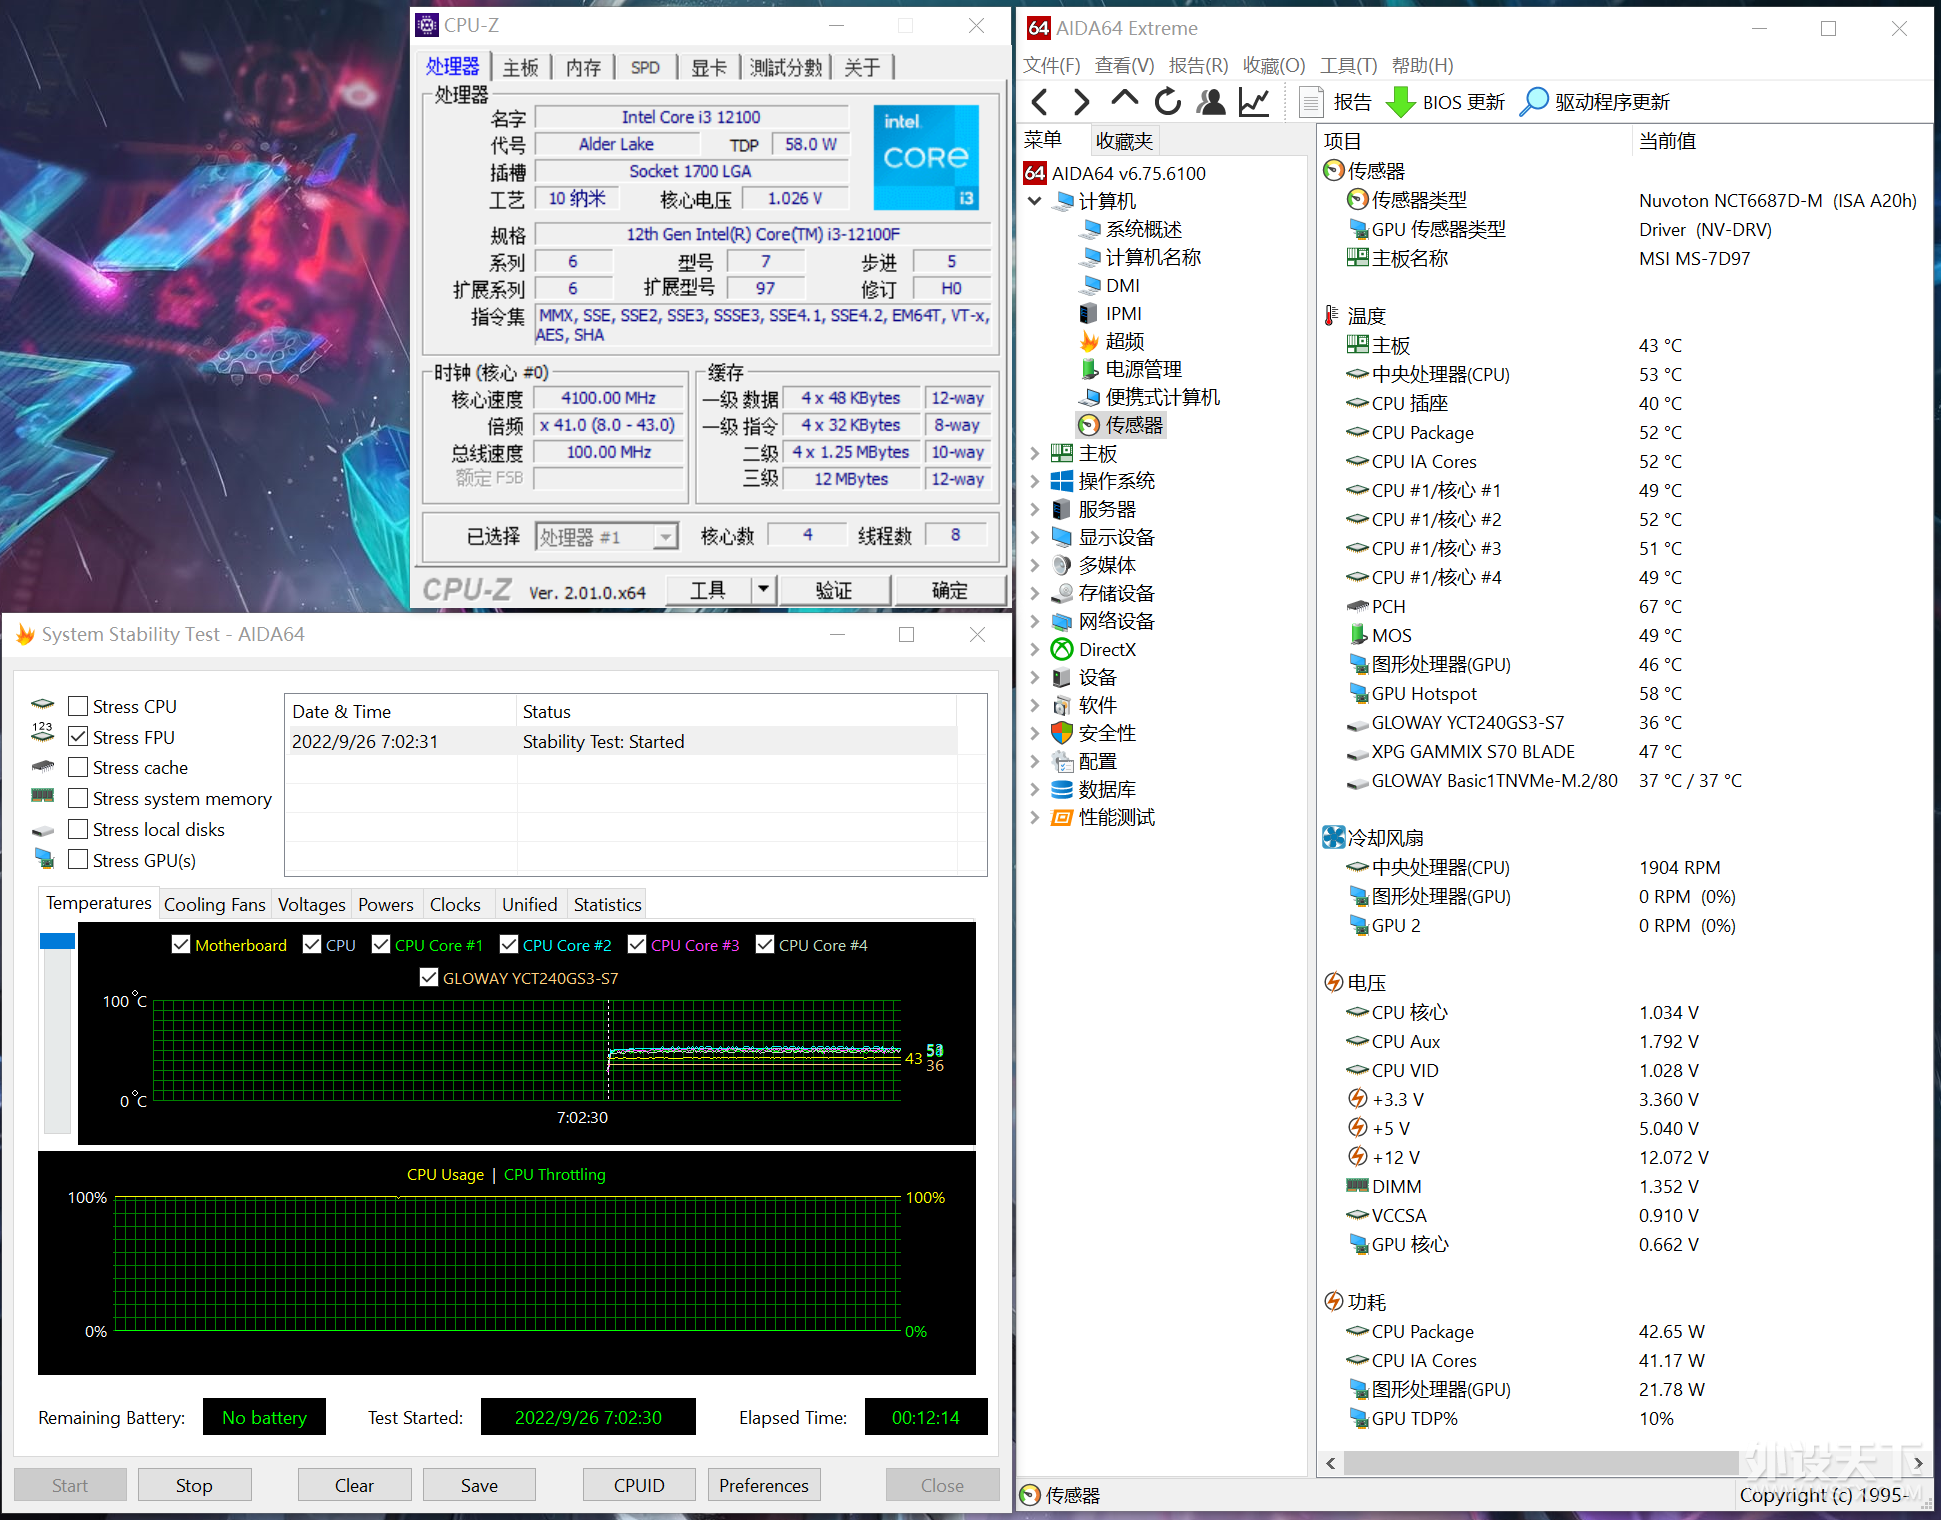Click the Save button in Stability Test
This screenshot has width=1941, height=1520.
point(479,1485)
